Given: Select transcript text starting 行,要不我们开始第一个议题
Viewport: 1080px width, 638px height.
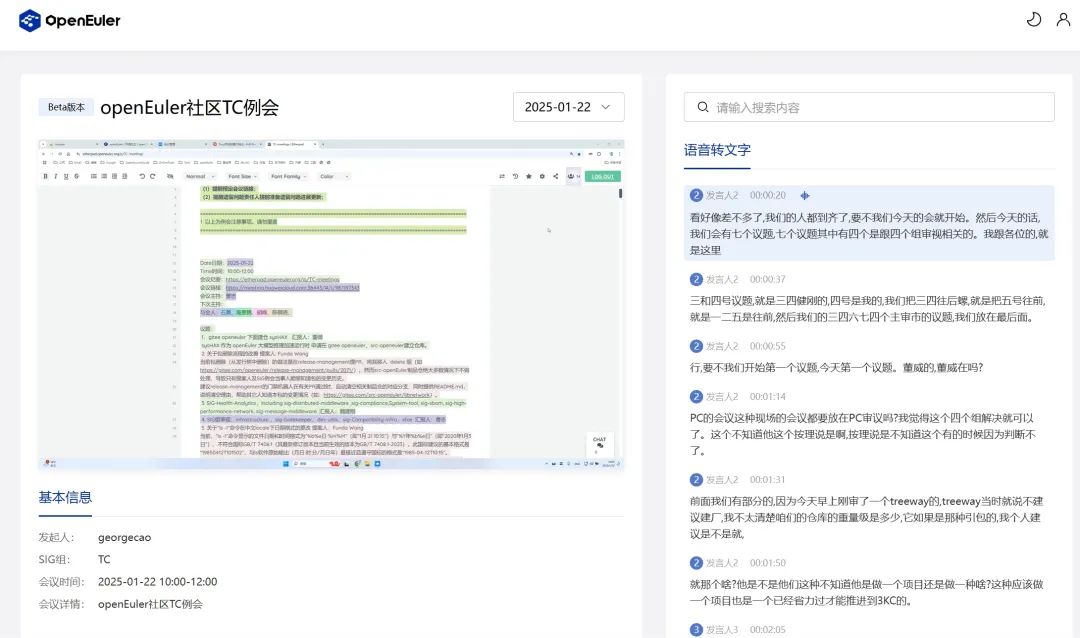Looking at the screenshot, I should pyautogui.click(x=836, y=367).
